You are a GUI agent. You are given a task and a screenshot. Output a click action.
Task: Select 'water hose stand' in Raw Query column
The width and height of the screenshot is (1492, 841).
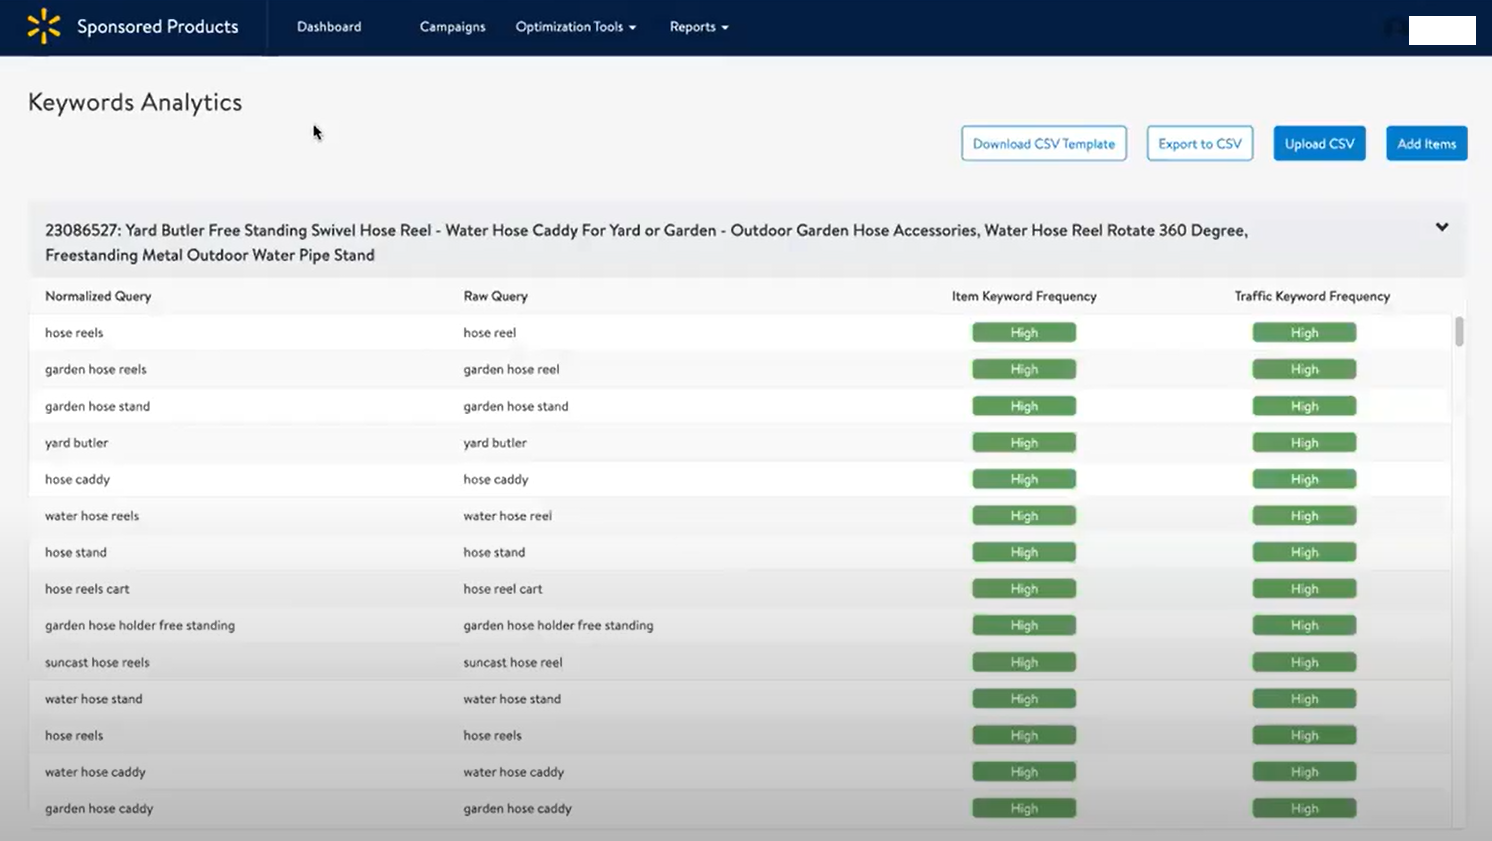pyautogui.click(x=512, y=699)
